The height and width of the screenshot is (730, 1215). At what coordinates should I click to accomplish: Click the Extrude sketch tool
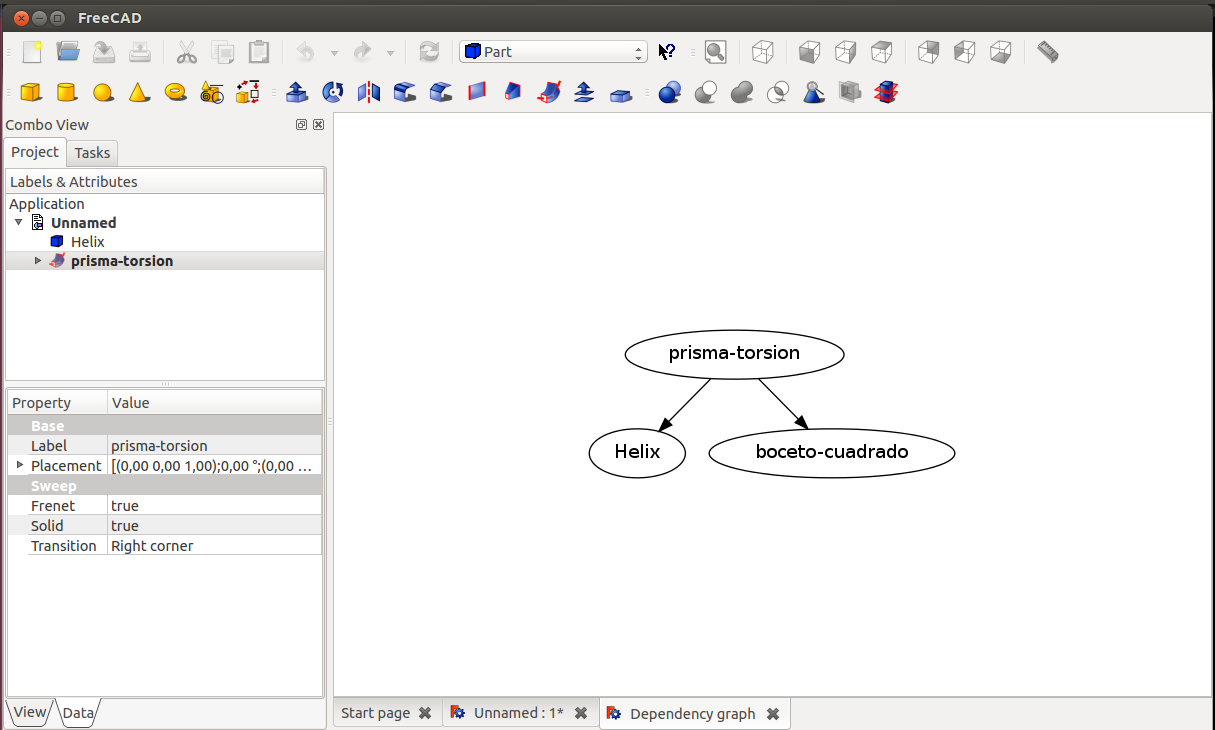296,92
